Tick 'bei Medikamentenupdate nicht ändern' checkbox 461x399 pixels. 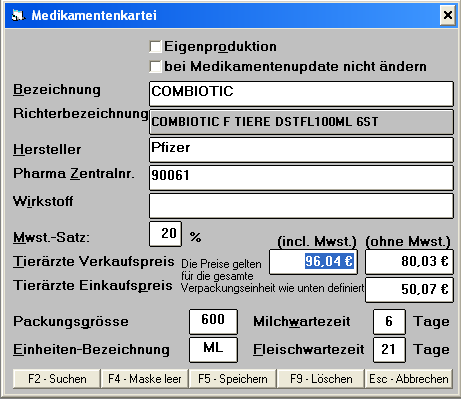[155, 66]
